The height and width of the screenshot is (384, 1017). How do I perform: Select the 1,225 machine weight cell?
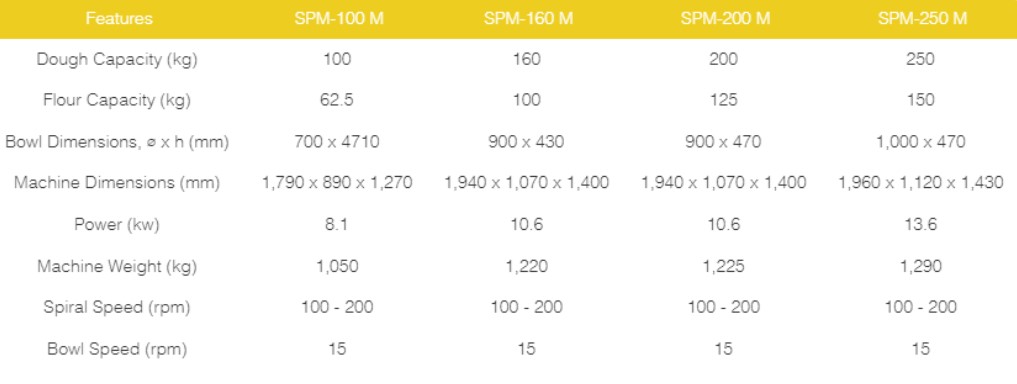(723, 267)
